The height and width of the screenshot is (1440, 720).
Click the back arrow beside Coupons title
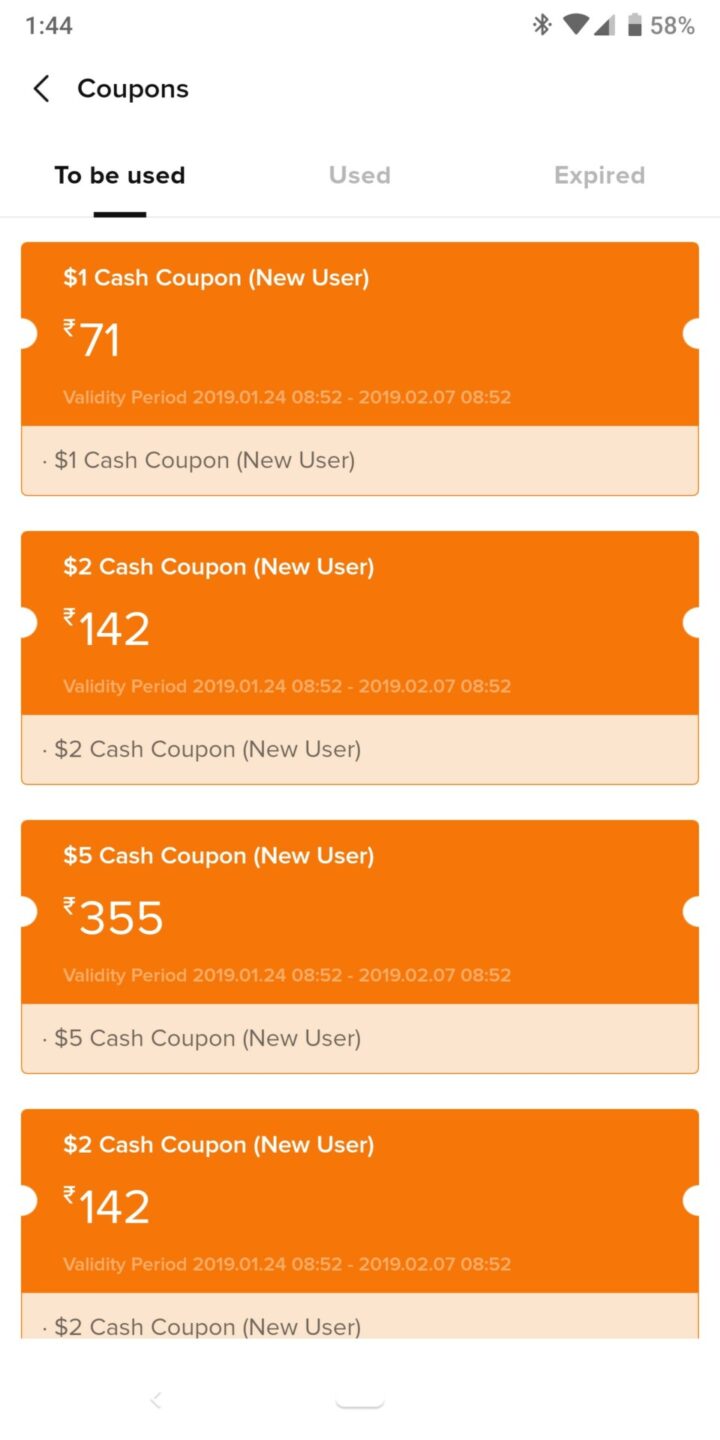[x=40, y=88]
